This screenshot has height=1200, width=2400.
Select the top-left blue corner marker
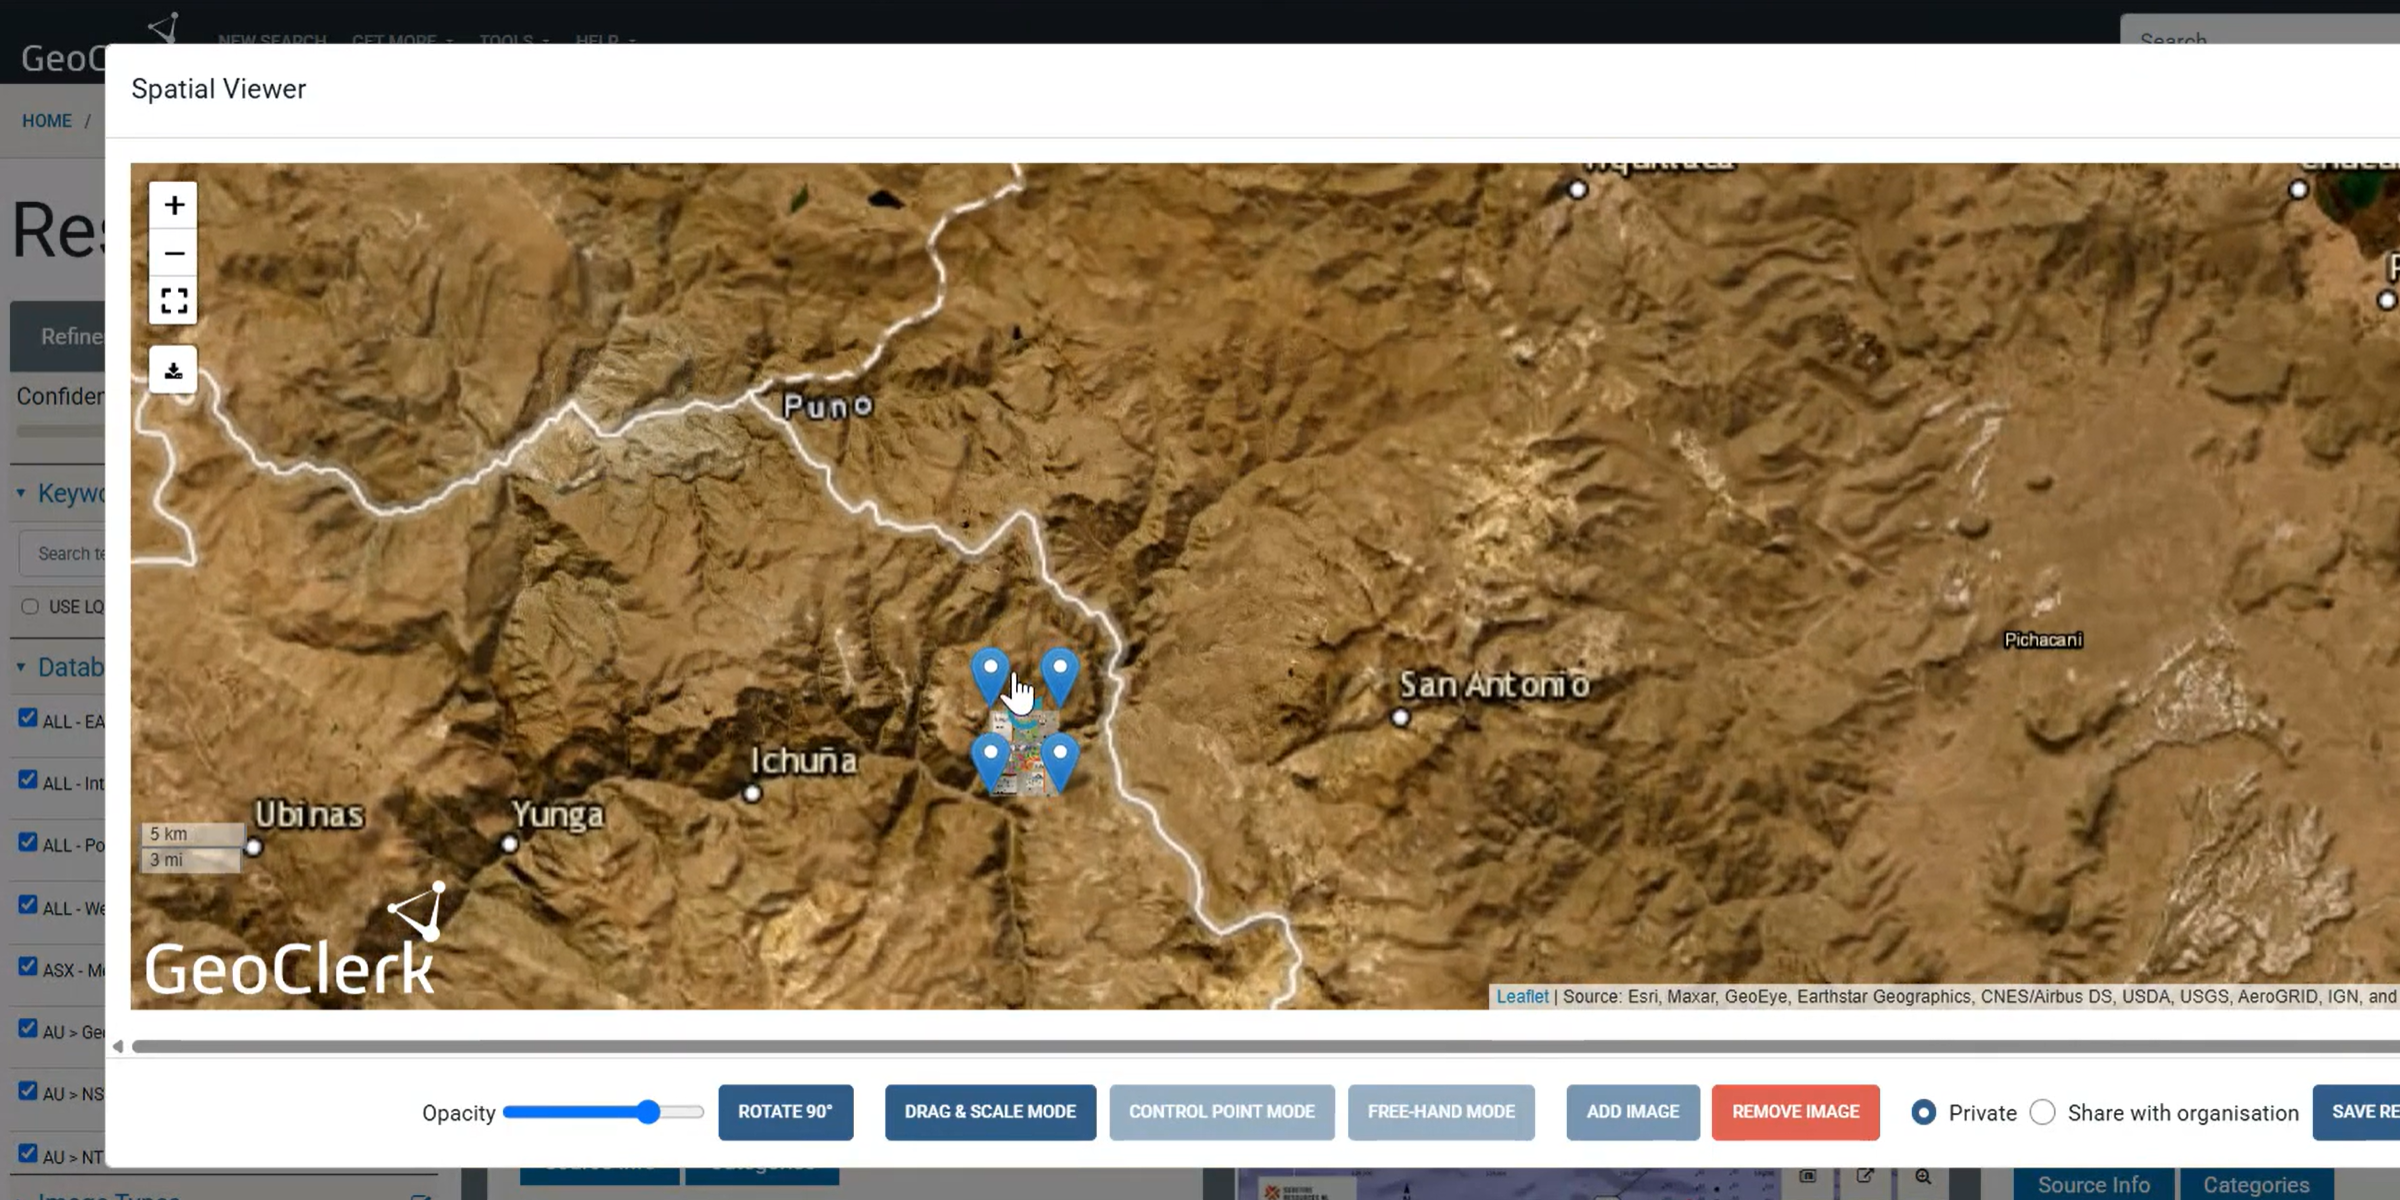point(990,676)
